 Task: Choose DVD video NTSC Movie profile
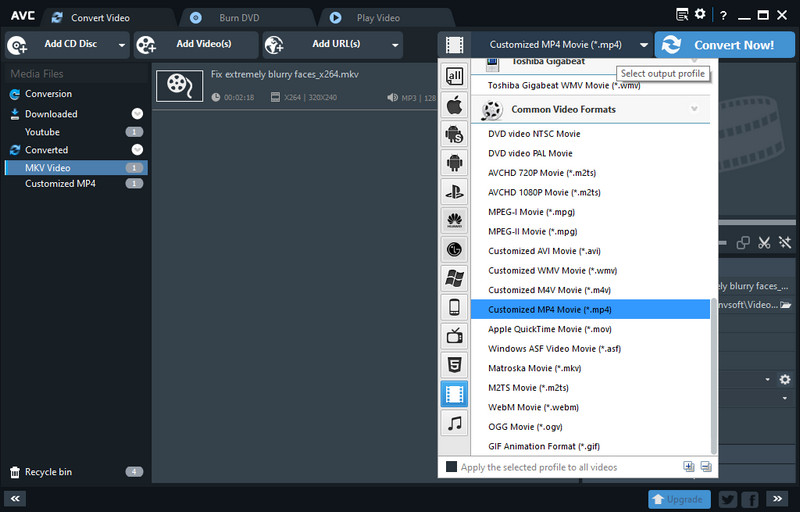[590, 134]
